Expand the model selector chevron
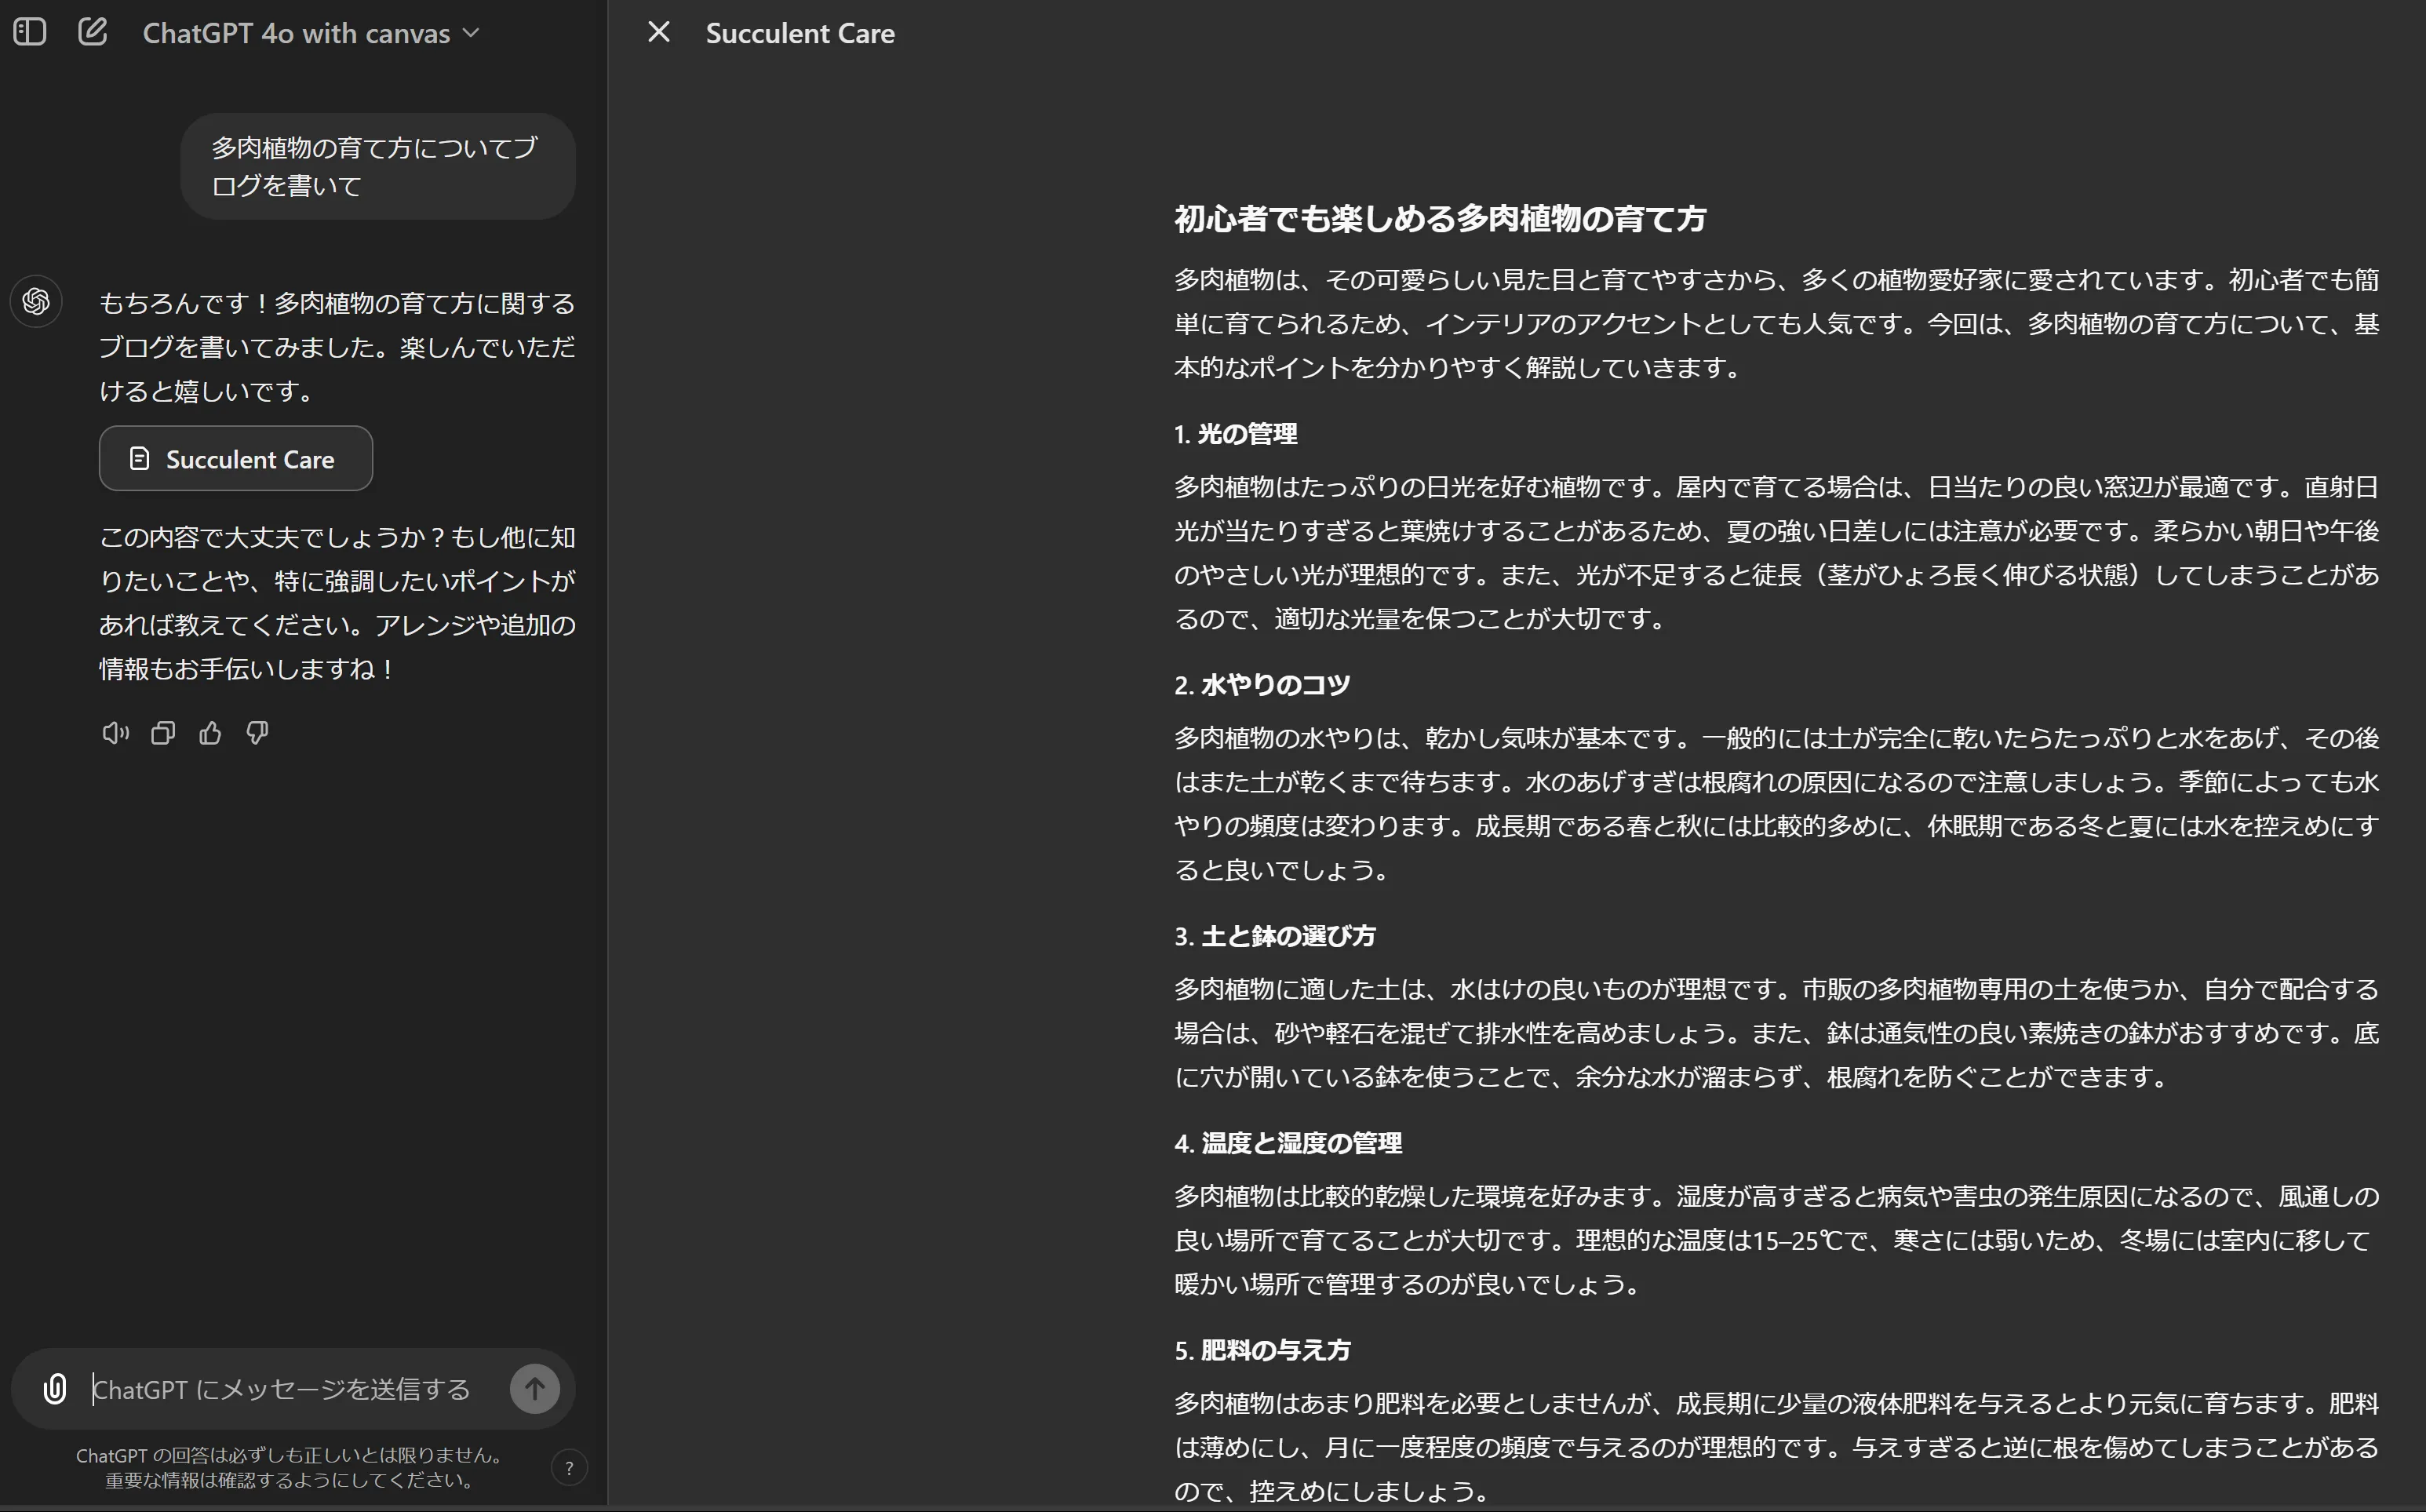The width and height of the screenshot is (2426, 1512). click(x=471, y=33)
